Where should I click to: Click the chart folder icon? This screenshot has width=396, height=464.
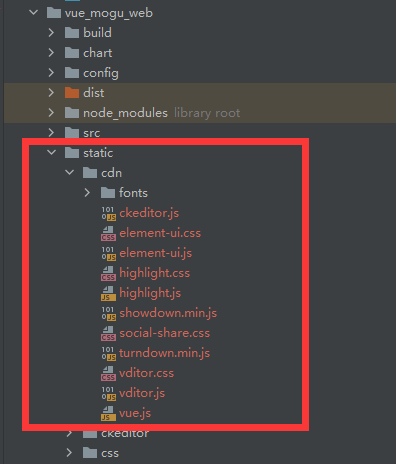pos(72,53)
